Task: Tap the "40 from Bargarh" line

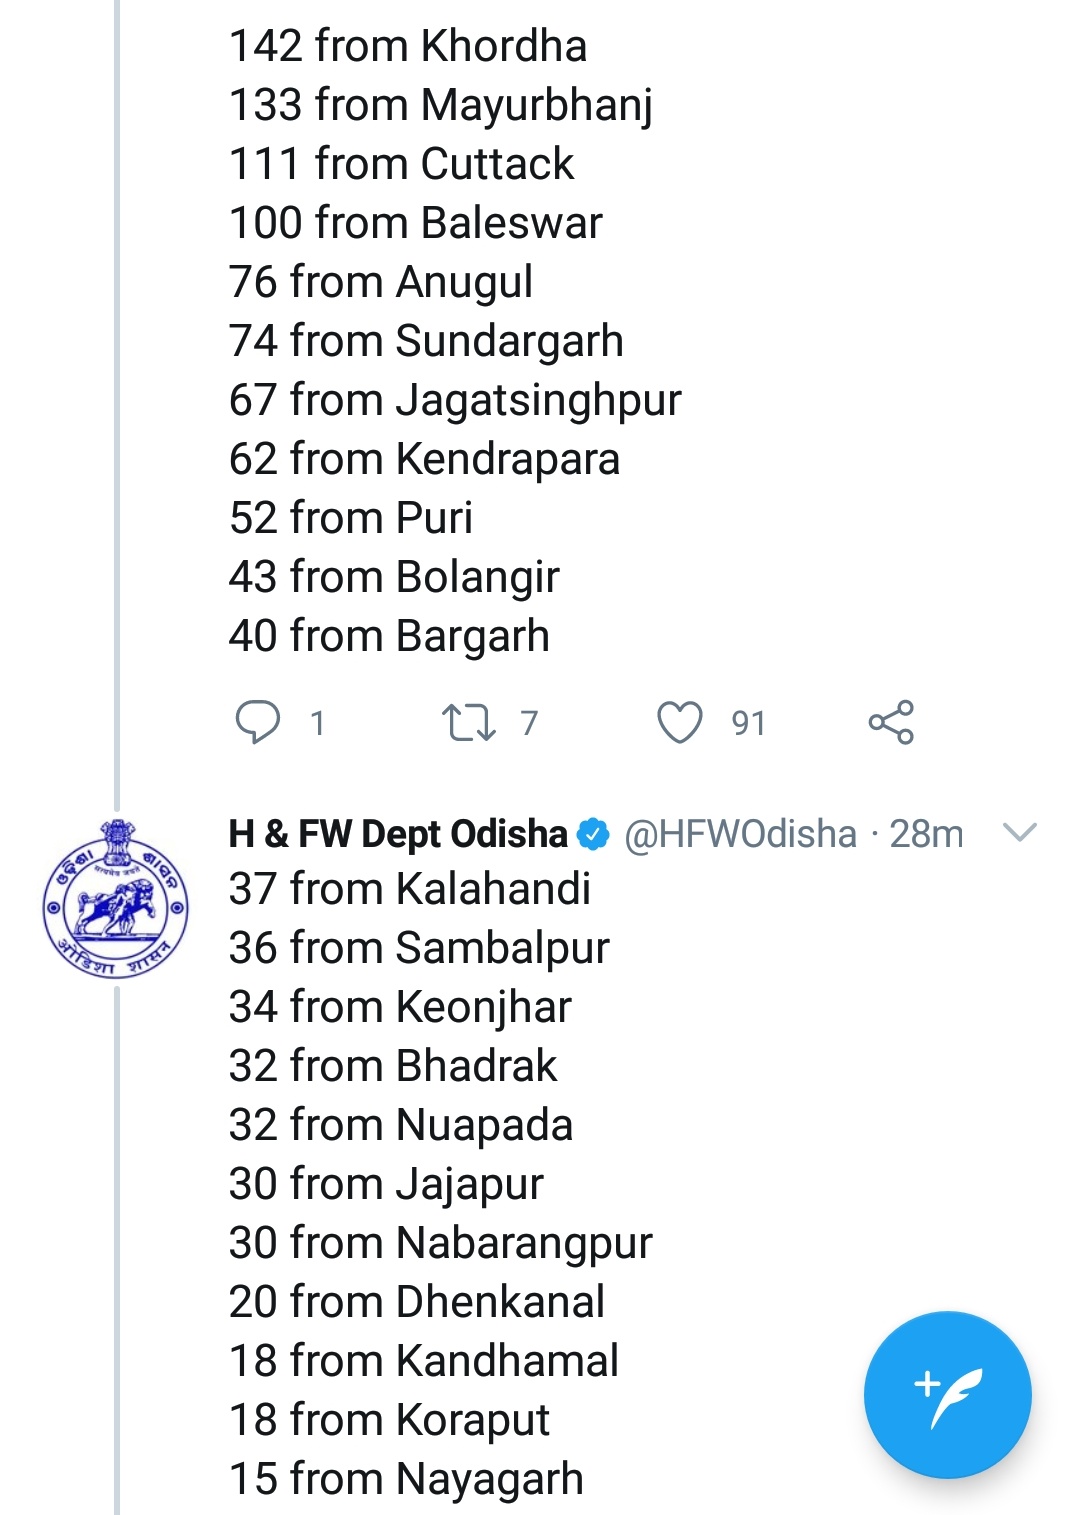Action: coord(389,636)
